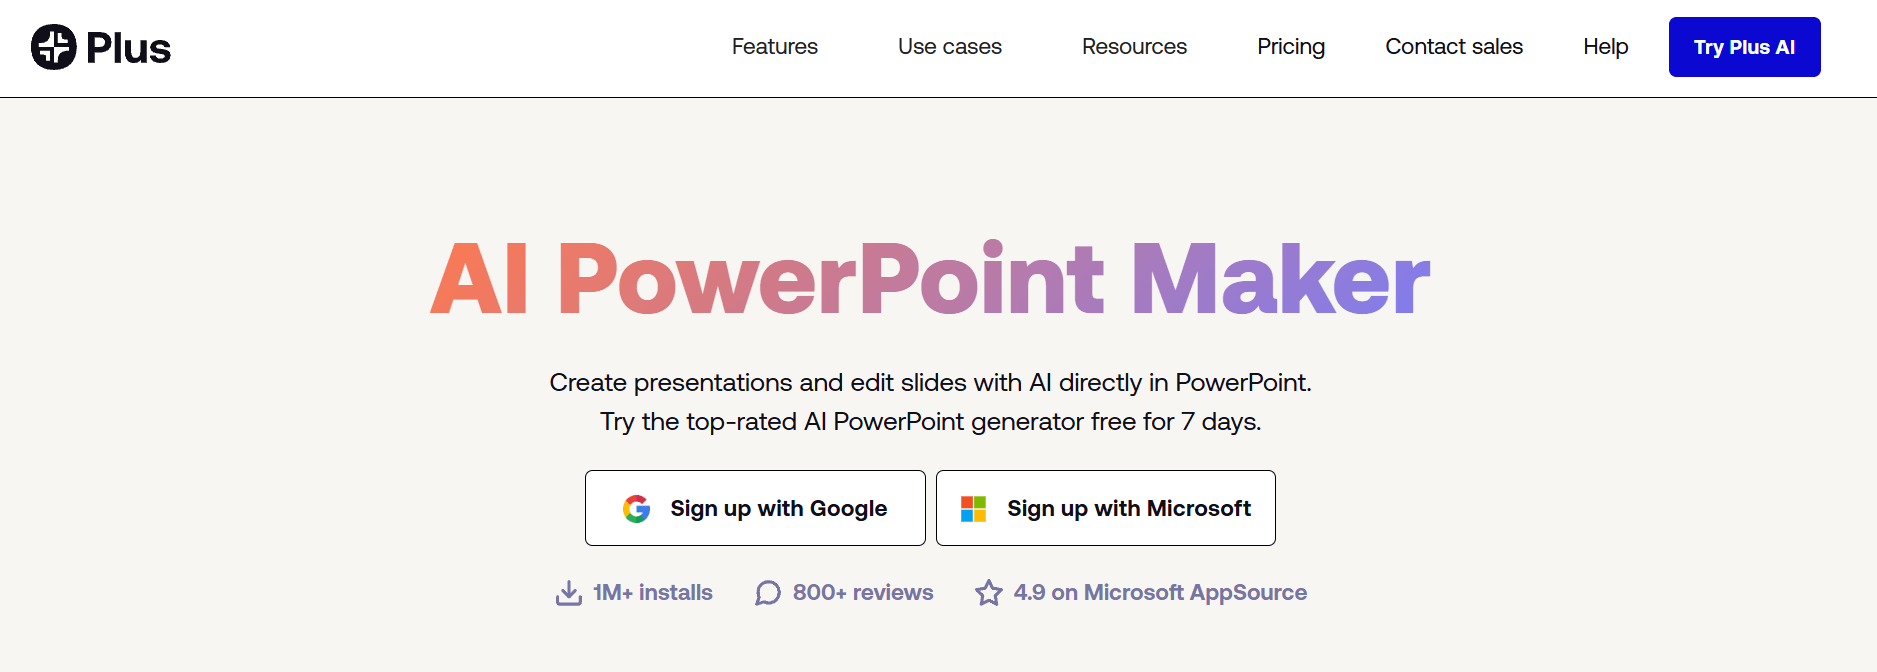This screenshot has width=1877, height=672.
Task: Click the AI PowerPoint Maker heading
Action: click(930, 280)
